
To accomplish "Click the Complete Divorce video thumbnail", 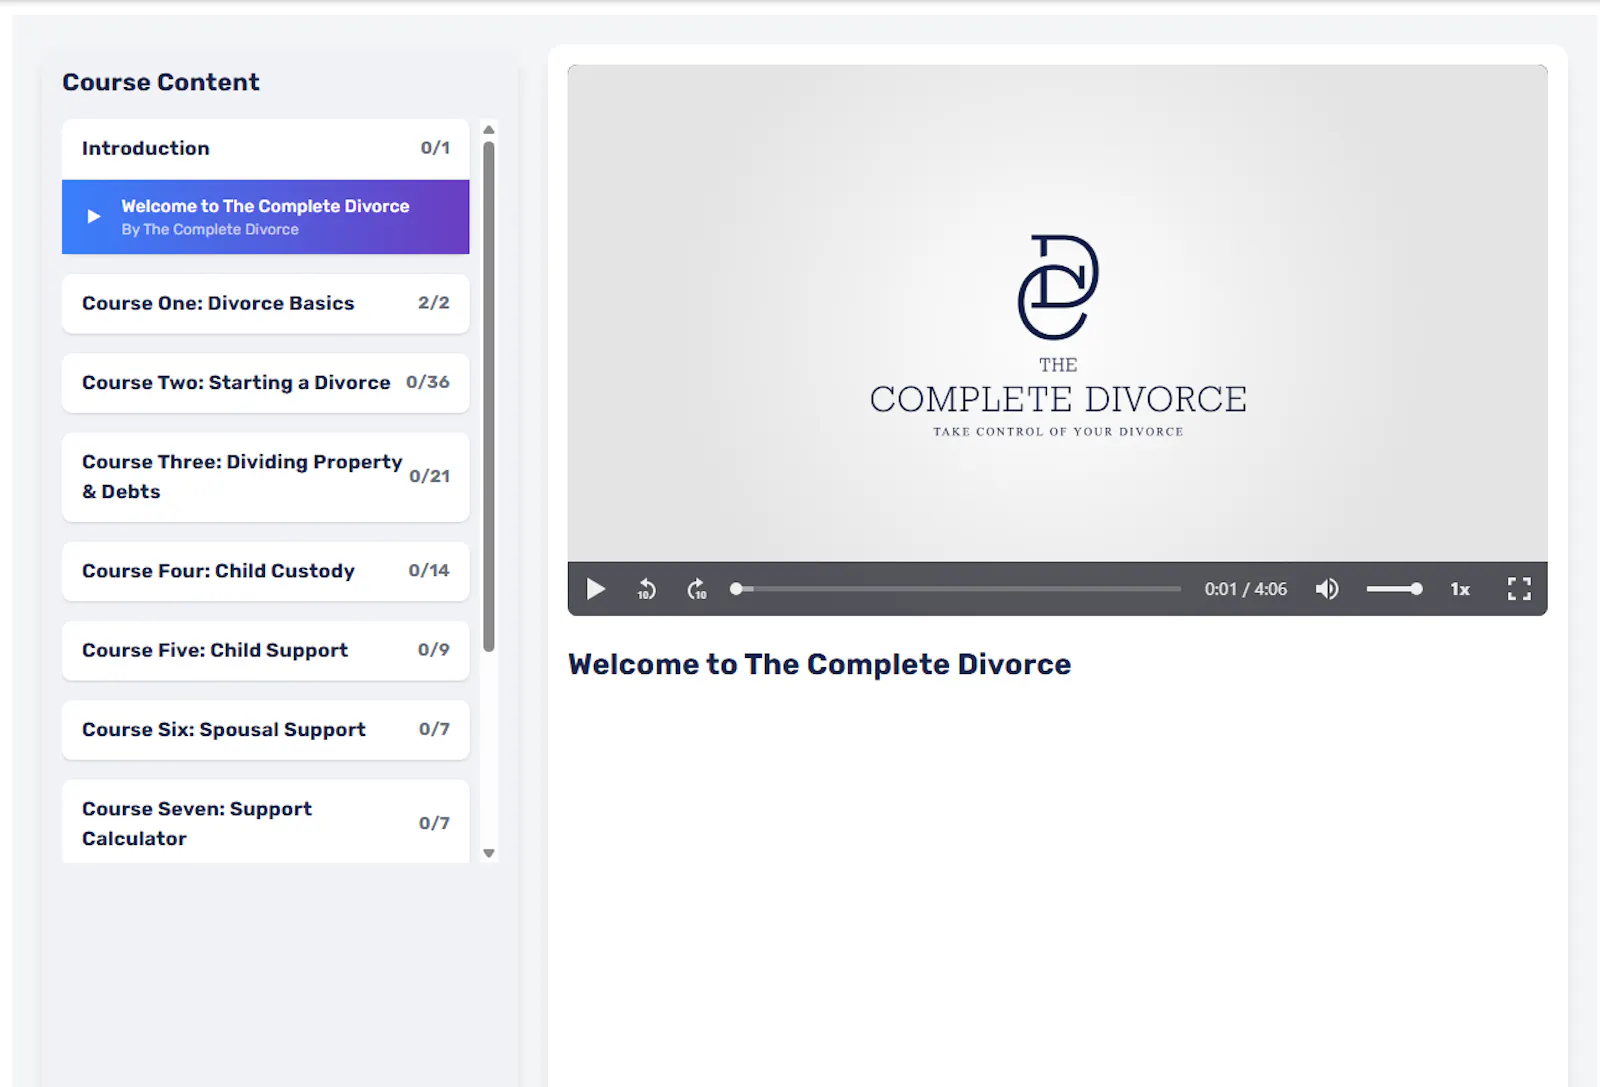I will (x=1057, y=313).
